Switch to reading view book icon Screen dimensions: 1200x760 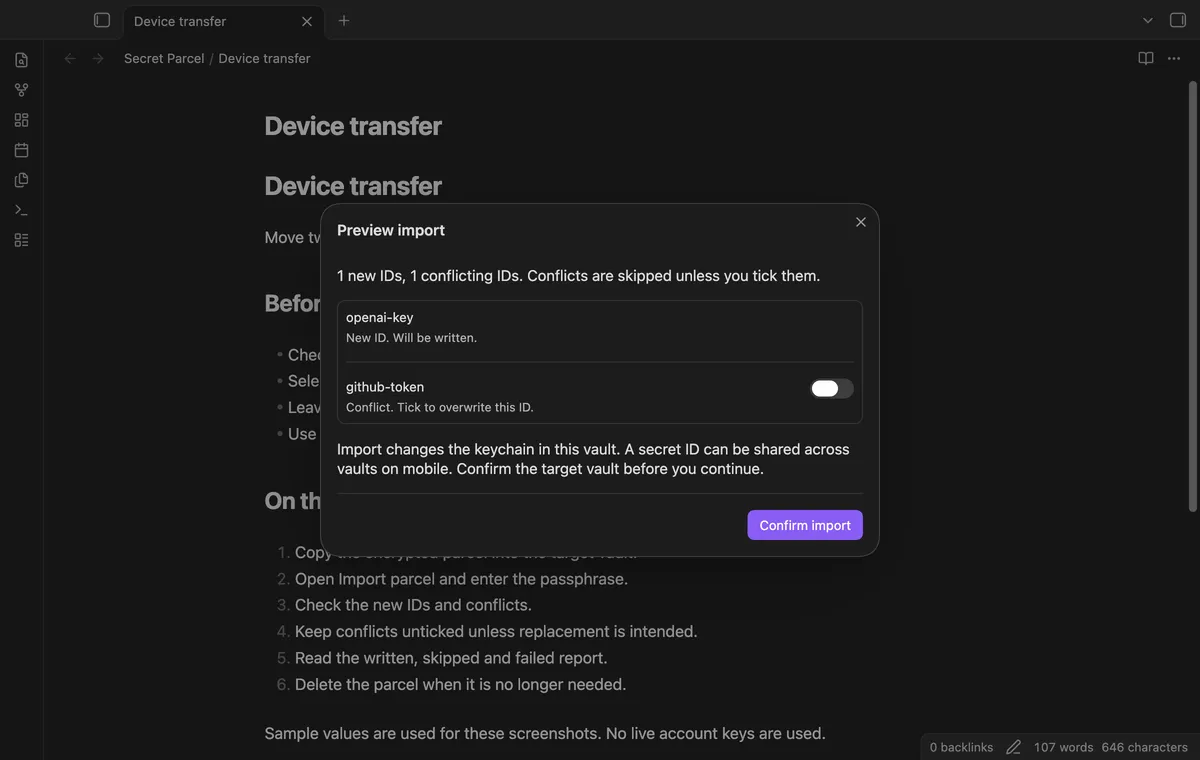pyautogui.click(x=1146, y=58)
